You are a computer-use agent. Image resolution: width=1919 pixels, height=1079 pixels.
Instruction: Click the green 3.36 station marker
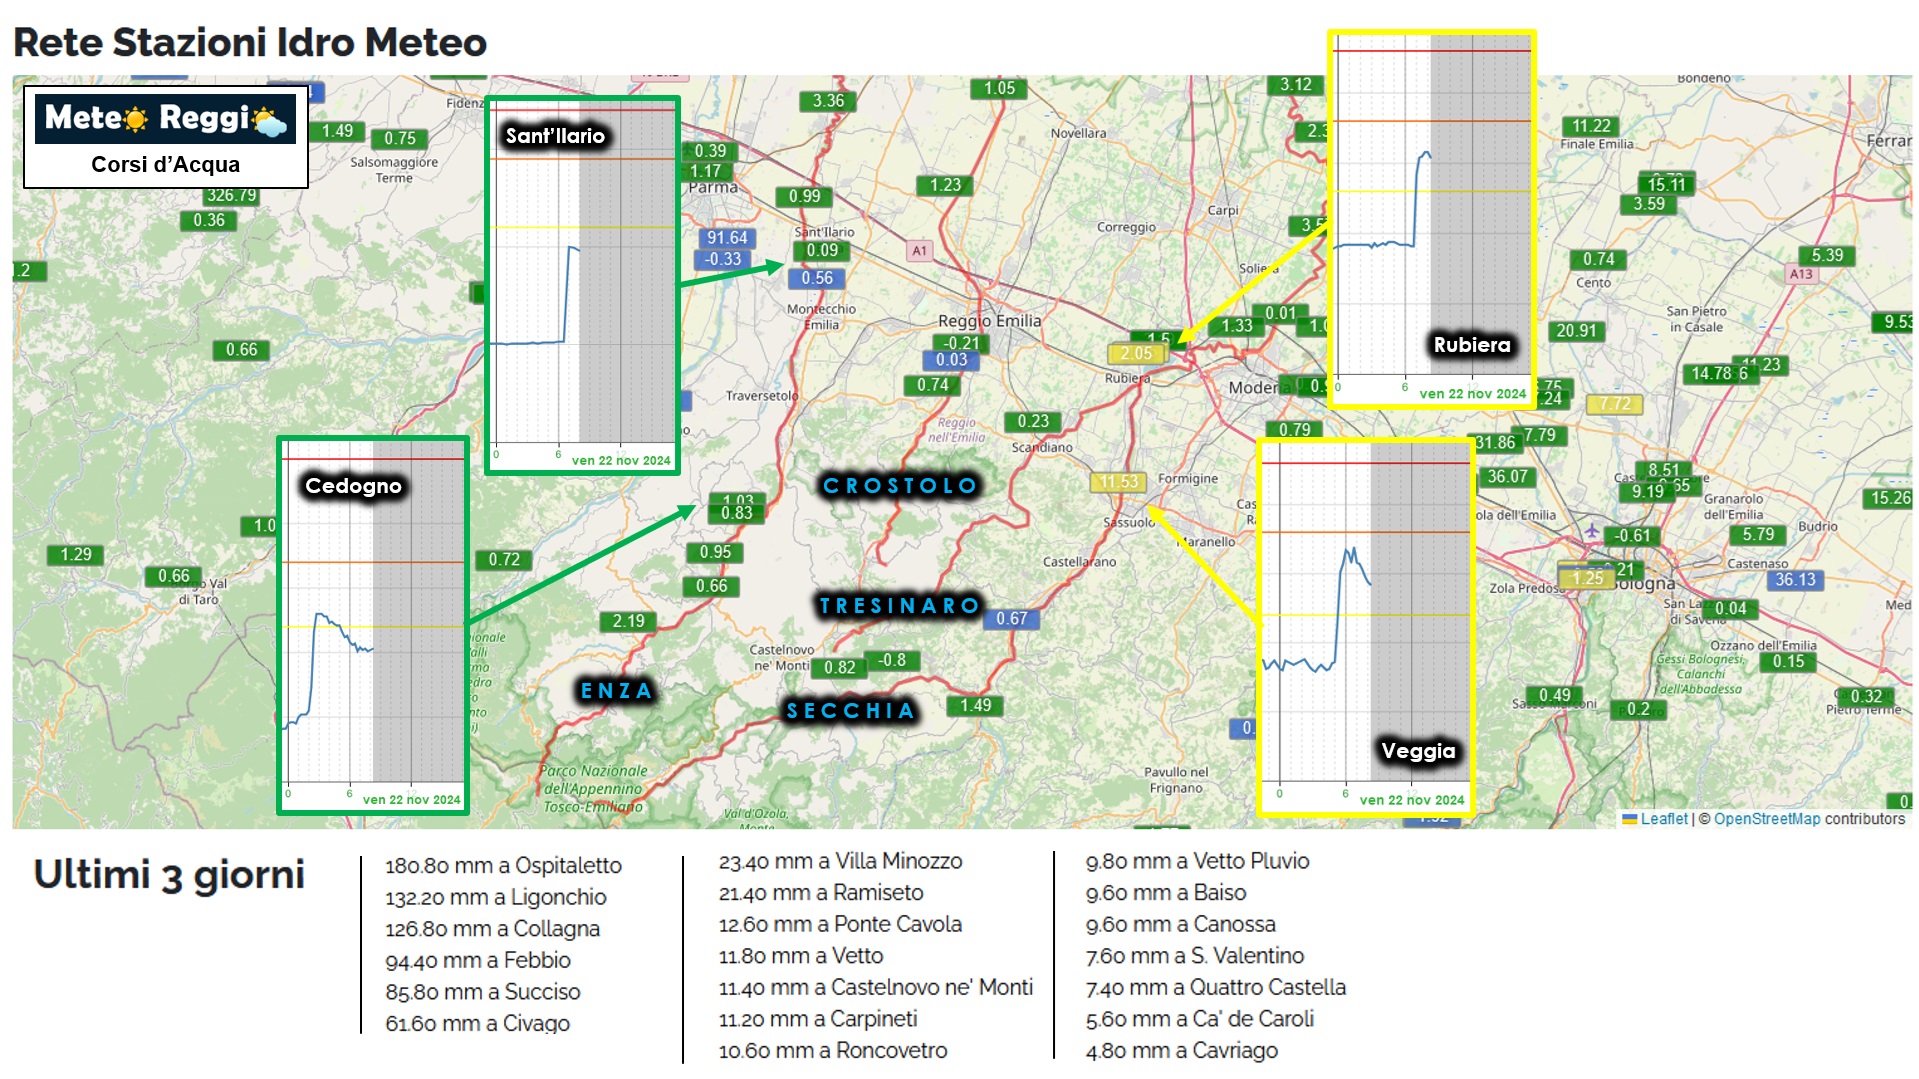828,101
